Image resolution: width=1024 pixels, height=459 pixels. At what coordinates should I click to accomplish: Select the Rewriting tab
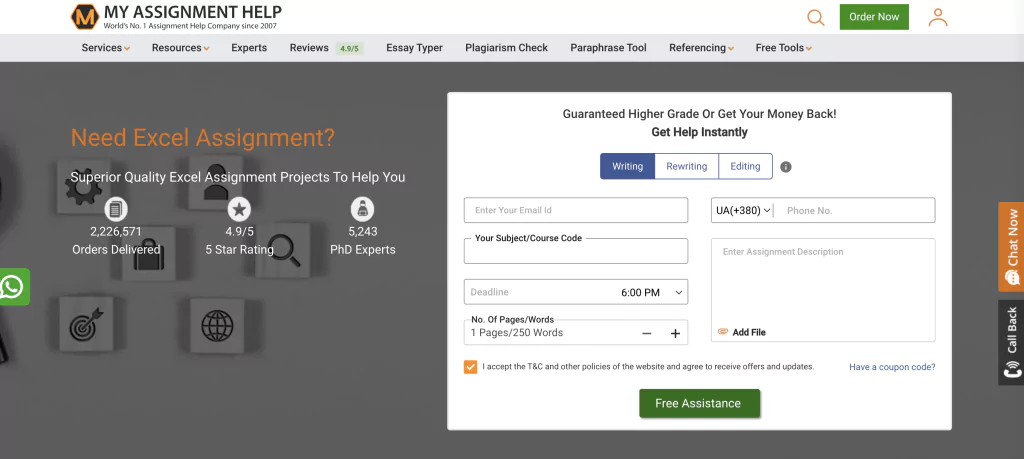coord(686,166)
